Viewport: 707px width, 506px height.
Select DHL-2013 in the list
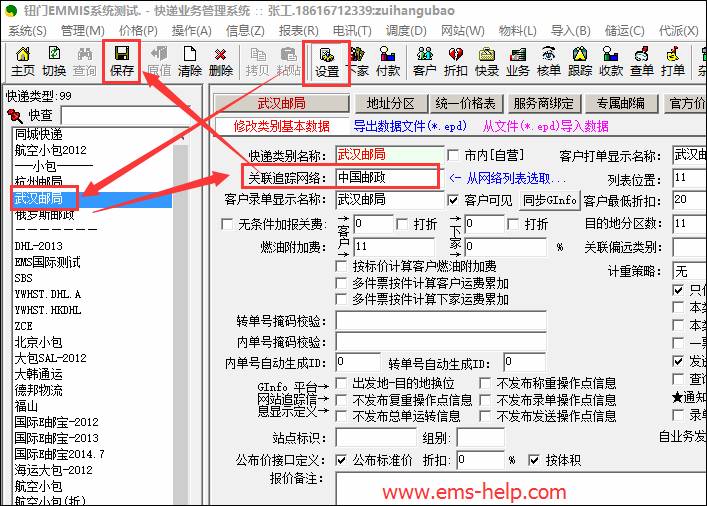[39, 246]
